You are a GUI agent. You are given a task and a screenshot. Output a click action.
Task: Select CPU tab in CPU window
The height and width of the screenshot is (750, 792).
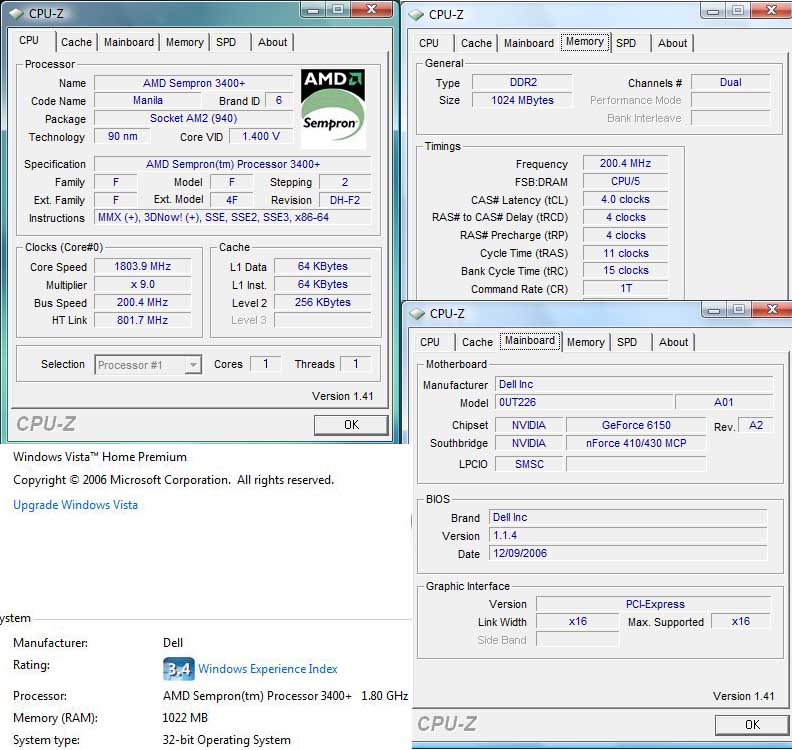pyautogui.click(x=29, y=41)
